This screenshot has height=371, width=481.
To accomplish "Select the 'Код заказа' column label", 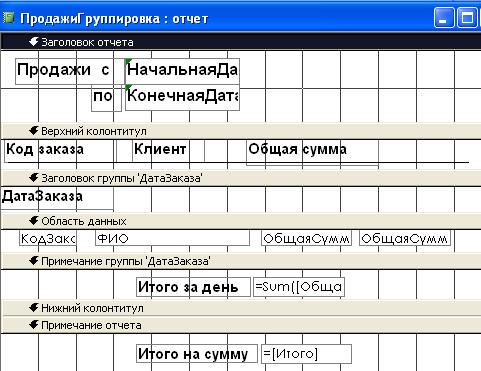I will click(x=59, y=150).
